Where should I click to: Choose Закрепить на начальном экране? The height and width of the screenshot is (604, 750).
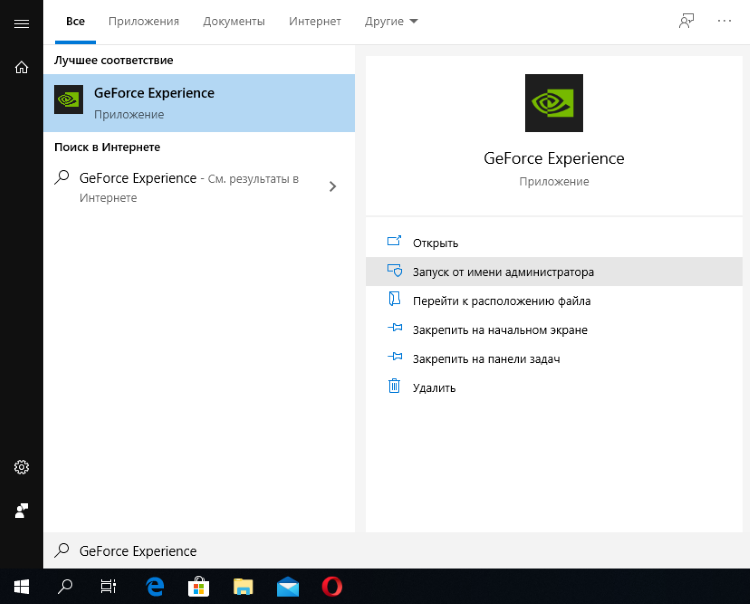[554, 330]
